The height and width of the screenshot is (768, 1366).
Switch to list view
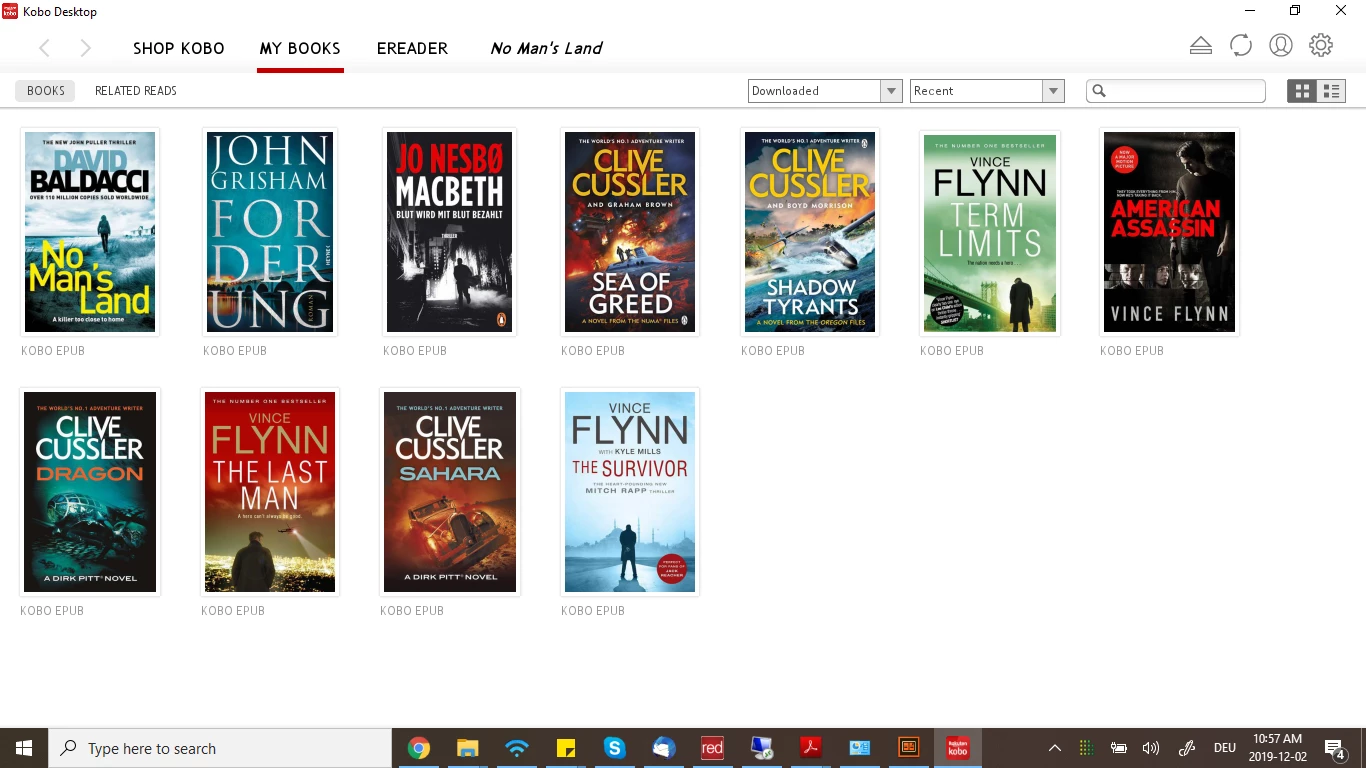[1331, 91]
